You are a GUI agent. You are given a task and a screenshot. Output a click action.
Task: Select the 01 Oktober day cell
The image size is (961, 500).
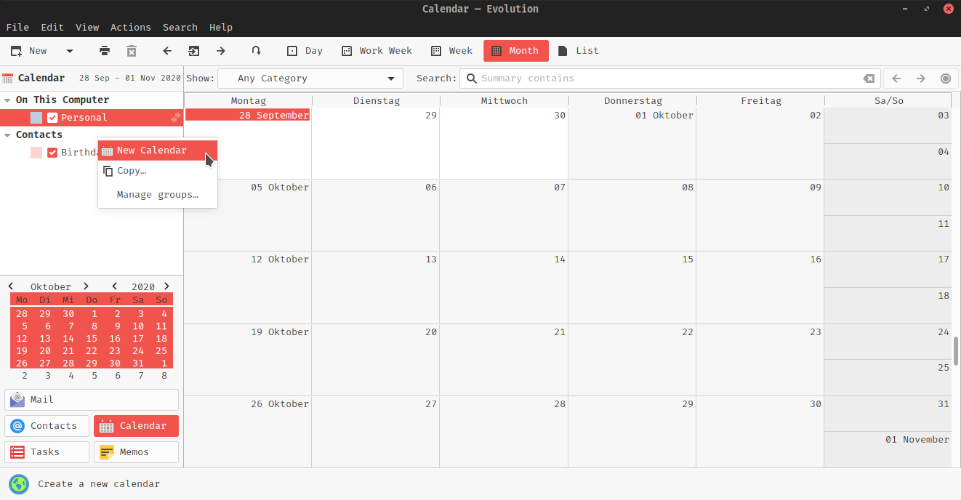[632, 143]
